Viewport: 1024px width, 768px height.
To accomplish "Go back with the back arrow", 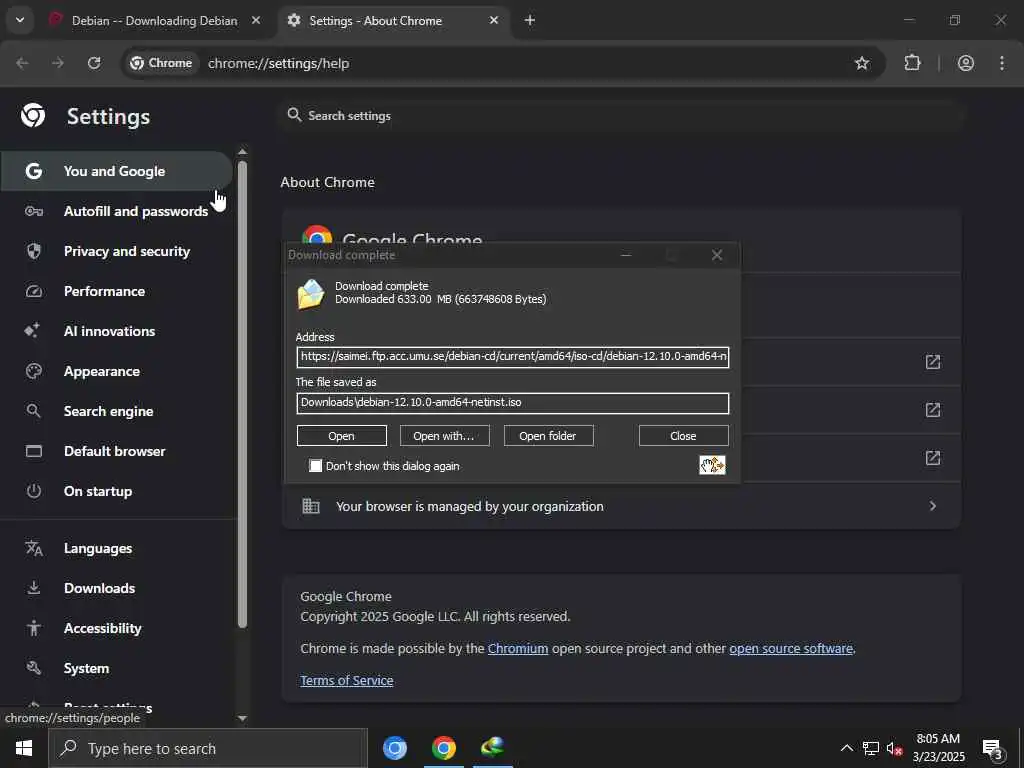I will coord(22,63).
